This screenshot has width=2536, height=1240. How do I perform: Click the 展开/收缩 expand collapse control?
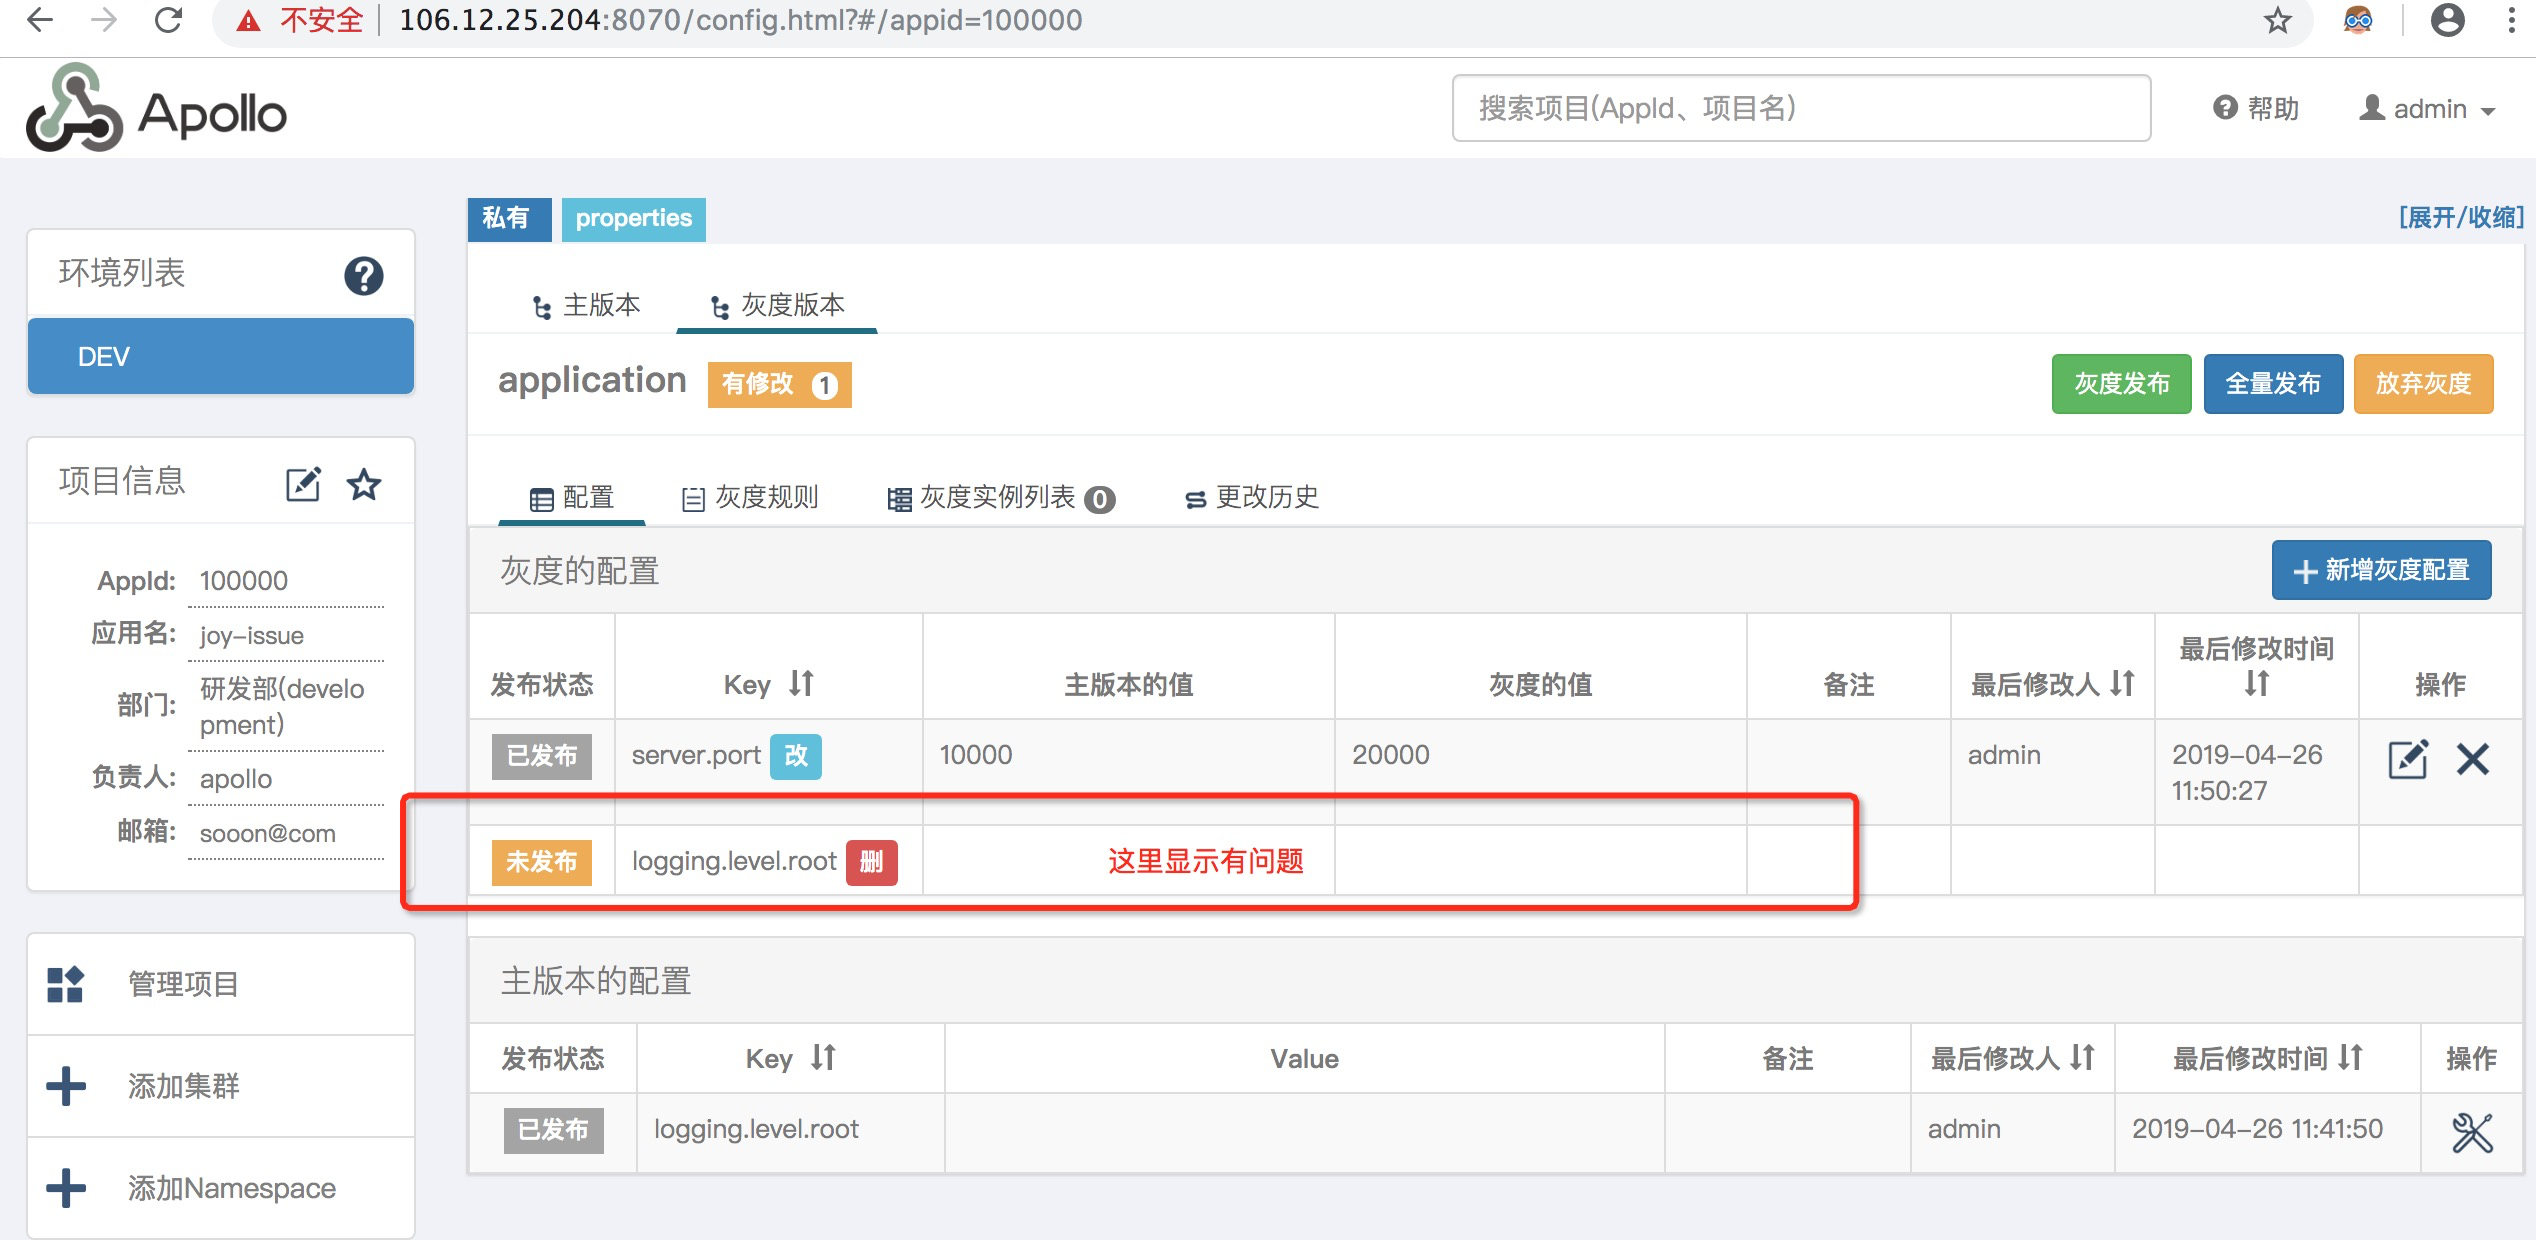[2464, 218]
